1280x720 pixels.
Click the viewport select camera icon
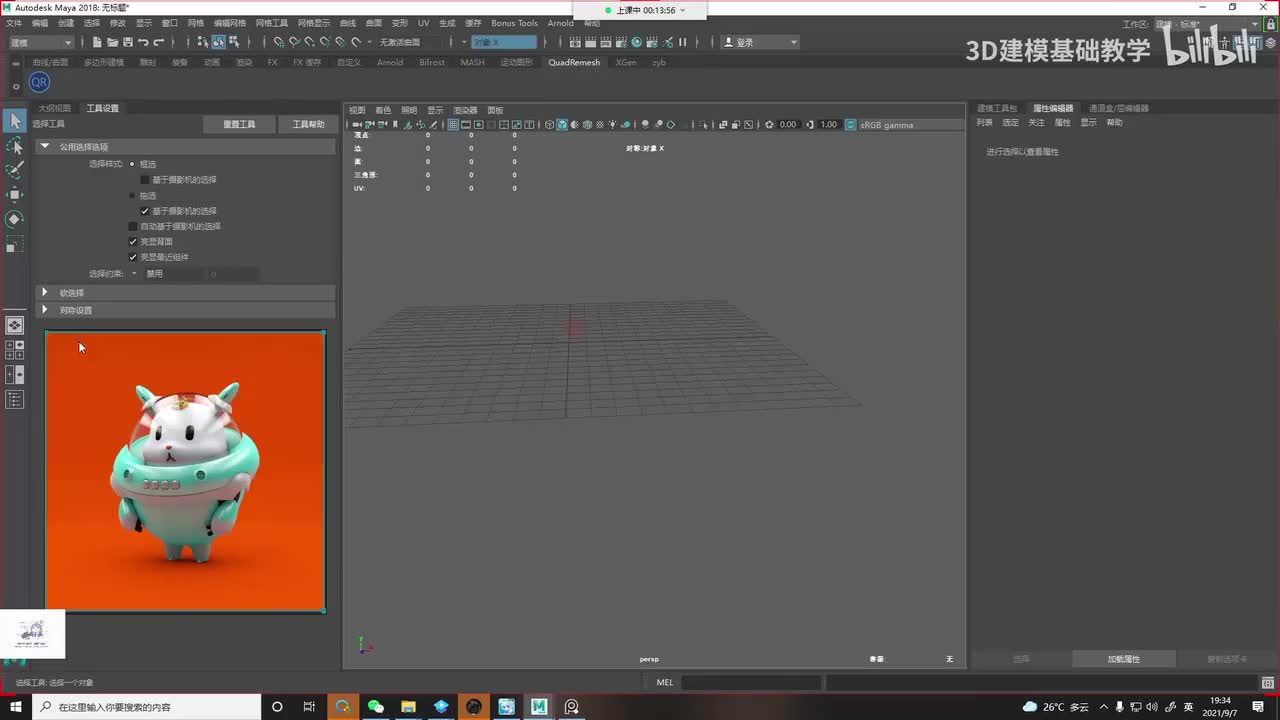click(356, 125)
